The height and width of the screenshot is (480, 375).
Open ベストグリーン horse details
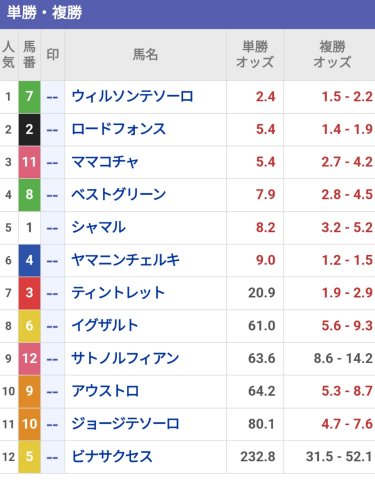coord(119,195)
